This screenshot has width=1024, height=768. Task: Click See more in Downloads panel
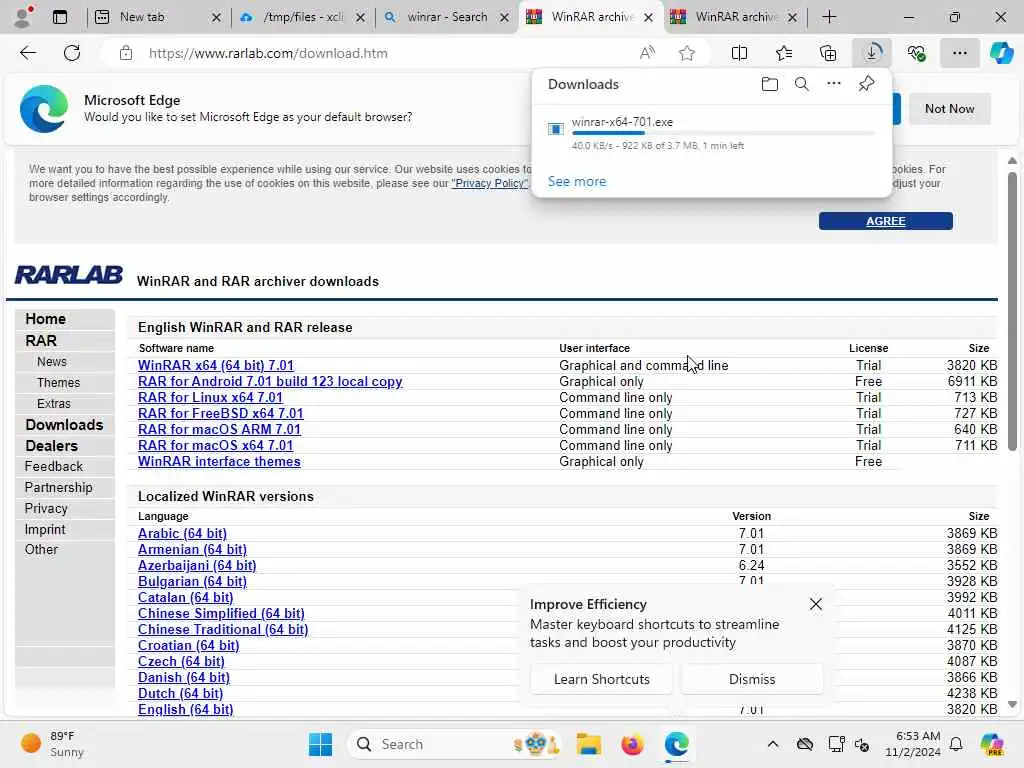[577, 181]
